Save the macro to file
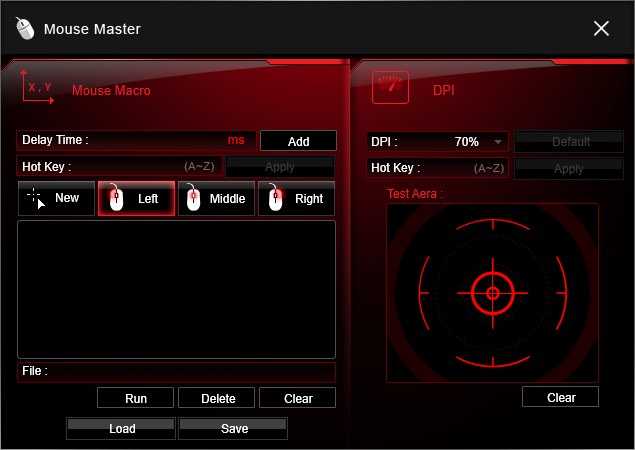635x450 pixels. tap(233, 429)
